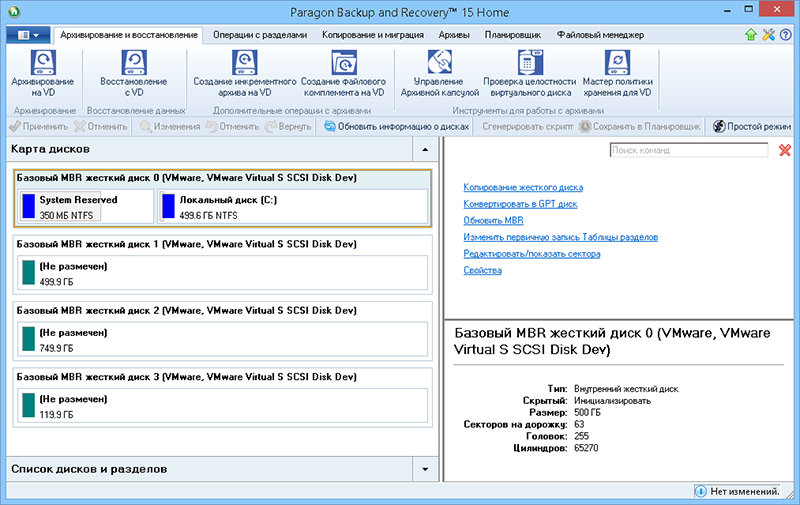Collapse the Карта дисков panel
This screenshot has height=505, width=800.
(x=424, y=149)
